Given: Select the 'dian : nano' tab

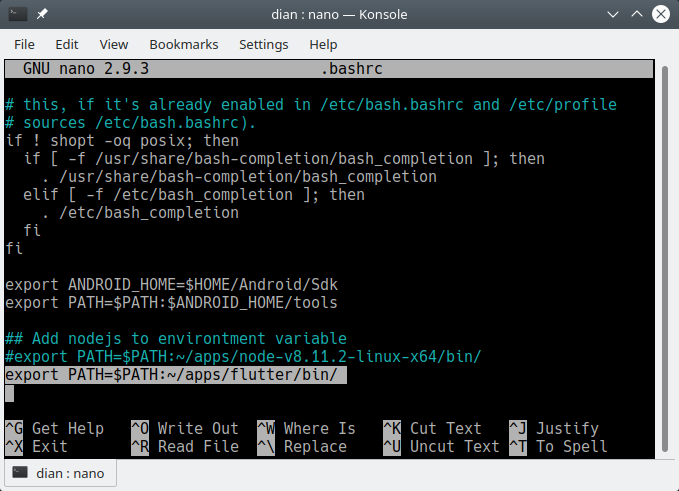Looking at the screenshot, I should pyautogui.click(x=62, y=473).
